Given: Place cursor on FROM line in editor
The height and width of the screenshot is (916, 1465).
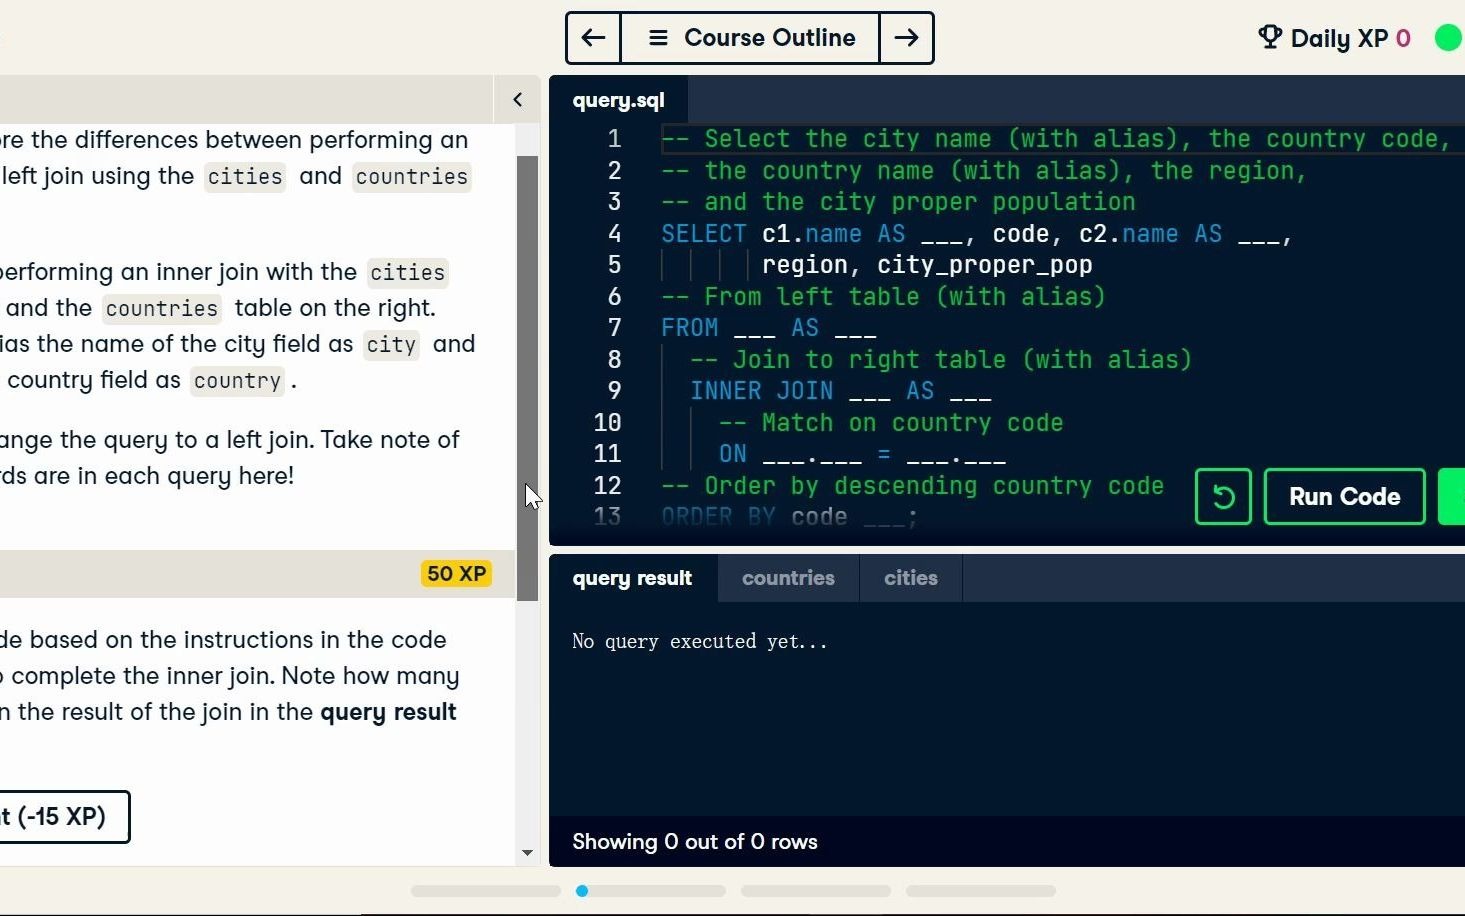Looking at the screenshot, I should point(768,328).
